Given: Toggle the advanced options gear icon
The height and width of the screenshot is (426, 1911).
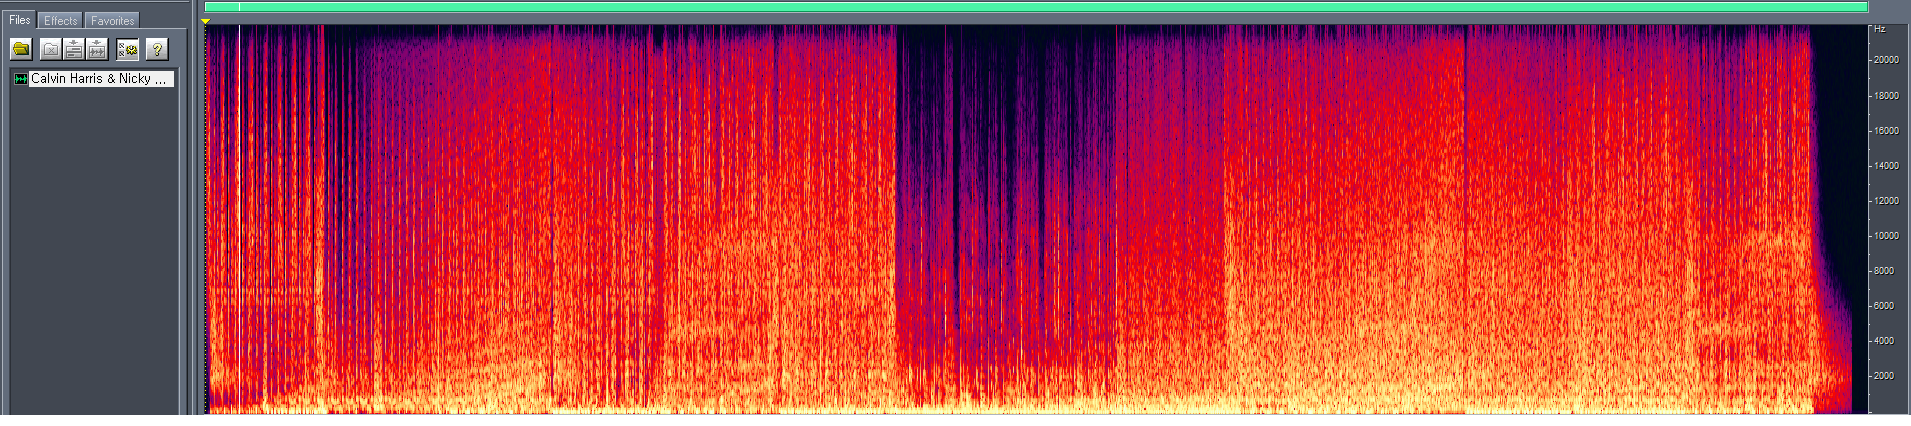Looking at the screenshot, I should [x=127, y=49].
